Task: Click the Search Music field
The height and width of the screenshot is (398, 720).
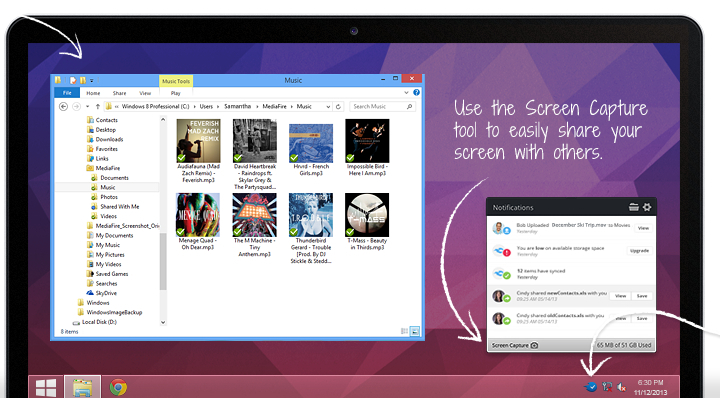Action: (x=382, y=107)
